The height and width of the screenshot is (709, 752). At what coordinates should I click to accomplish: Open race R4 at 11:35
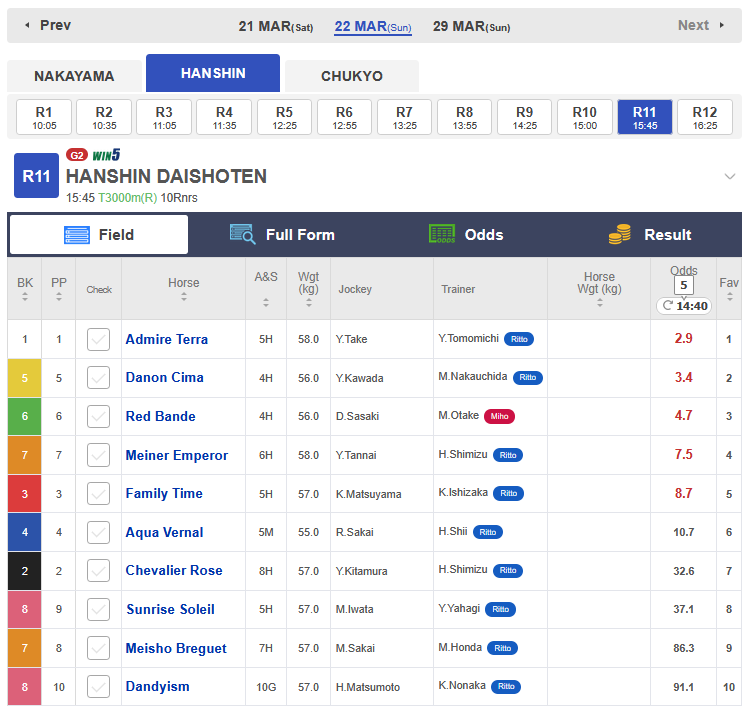224,117
